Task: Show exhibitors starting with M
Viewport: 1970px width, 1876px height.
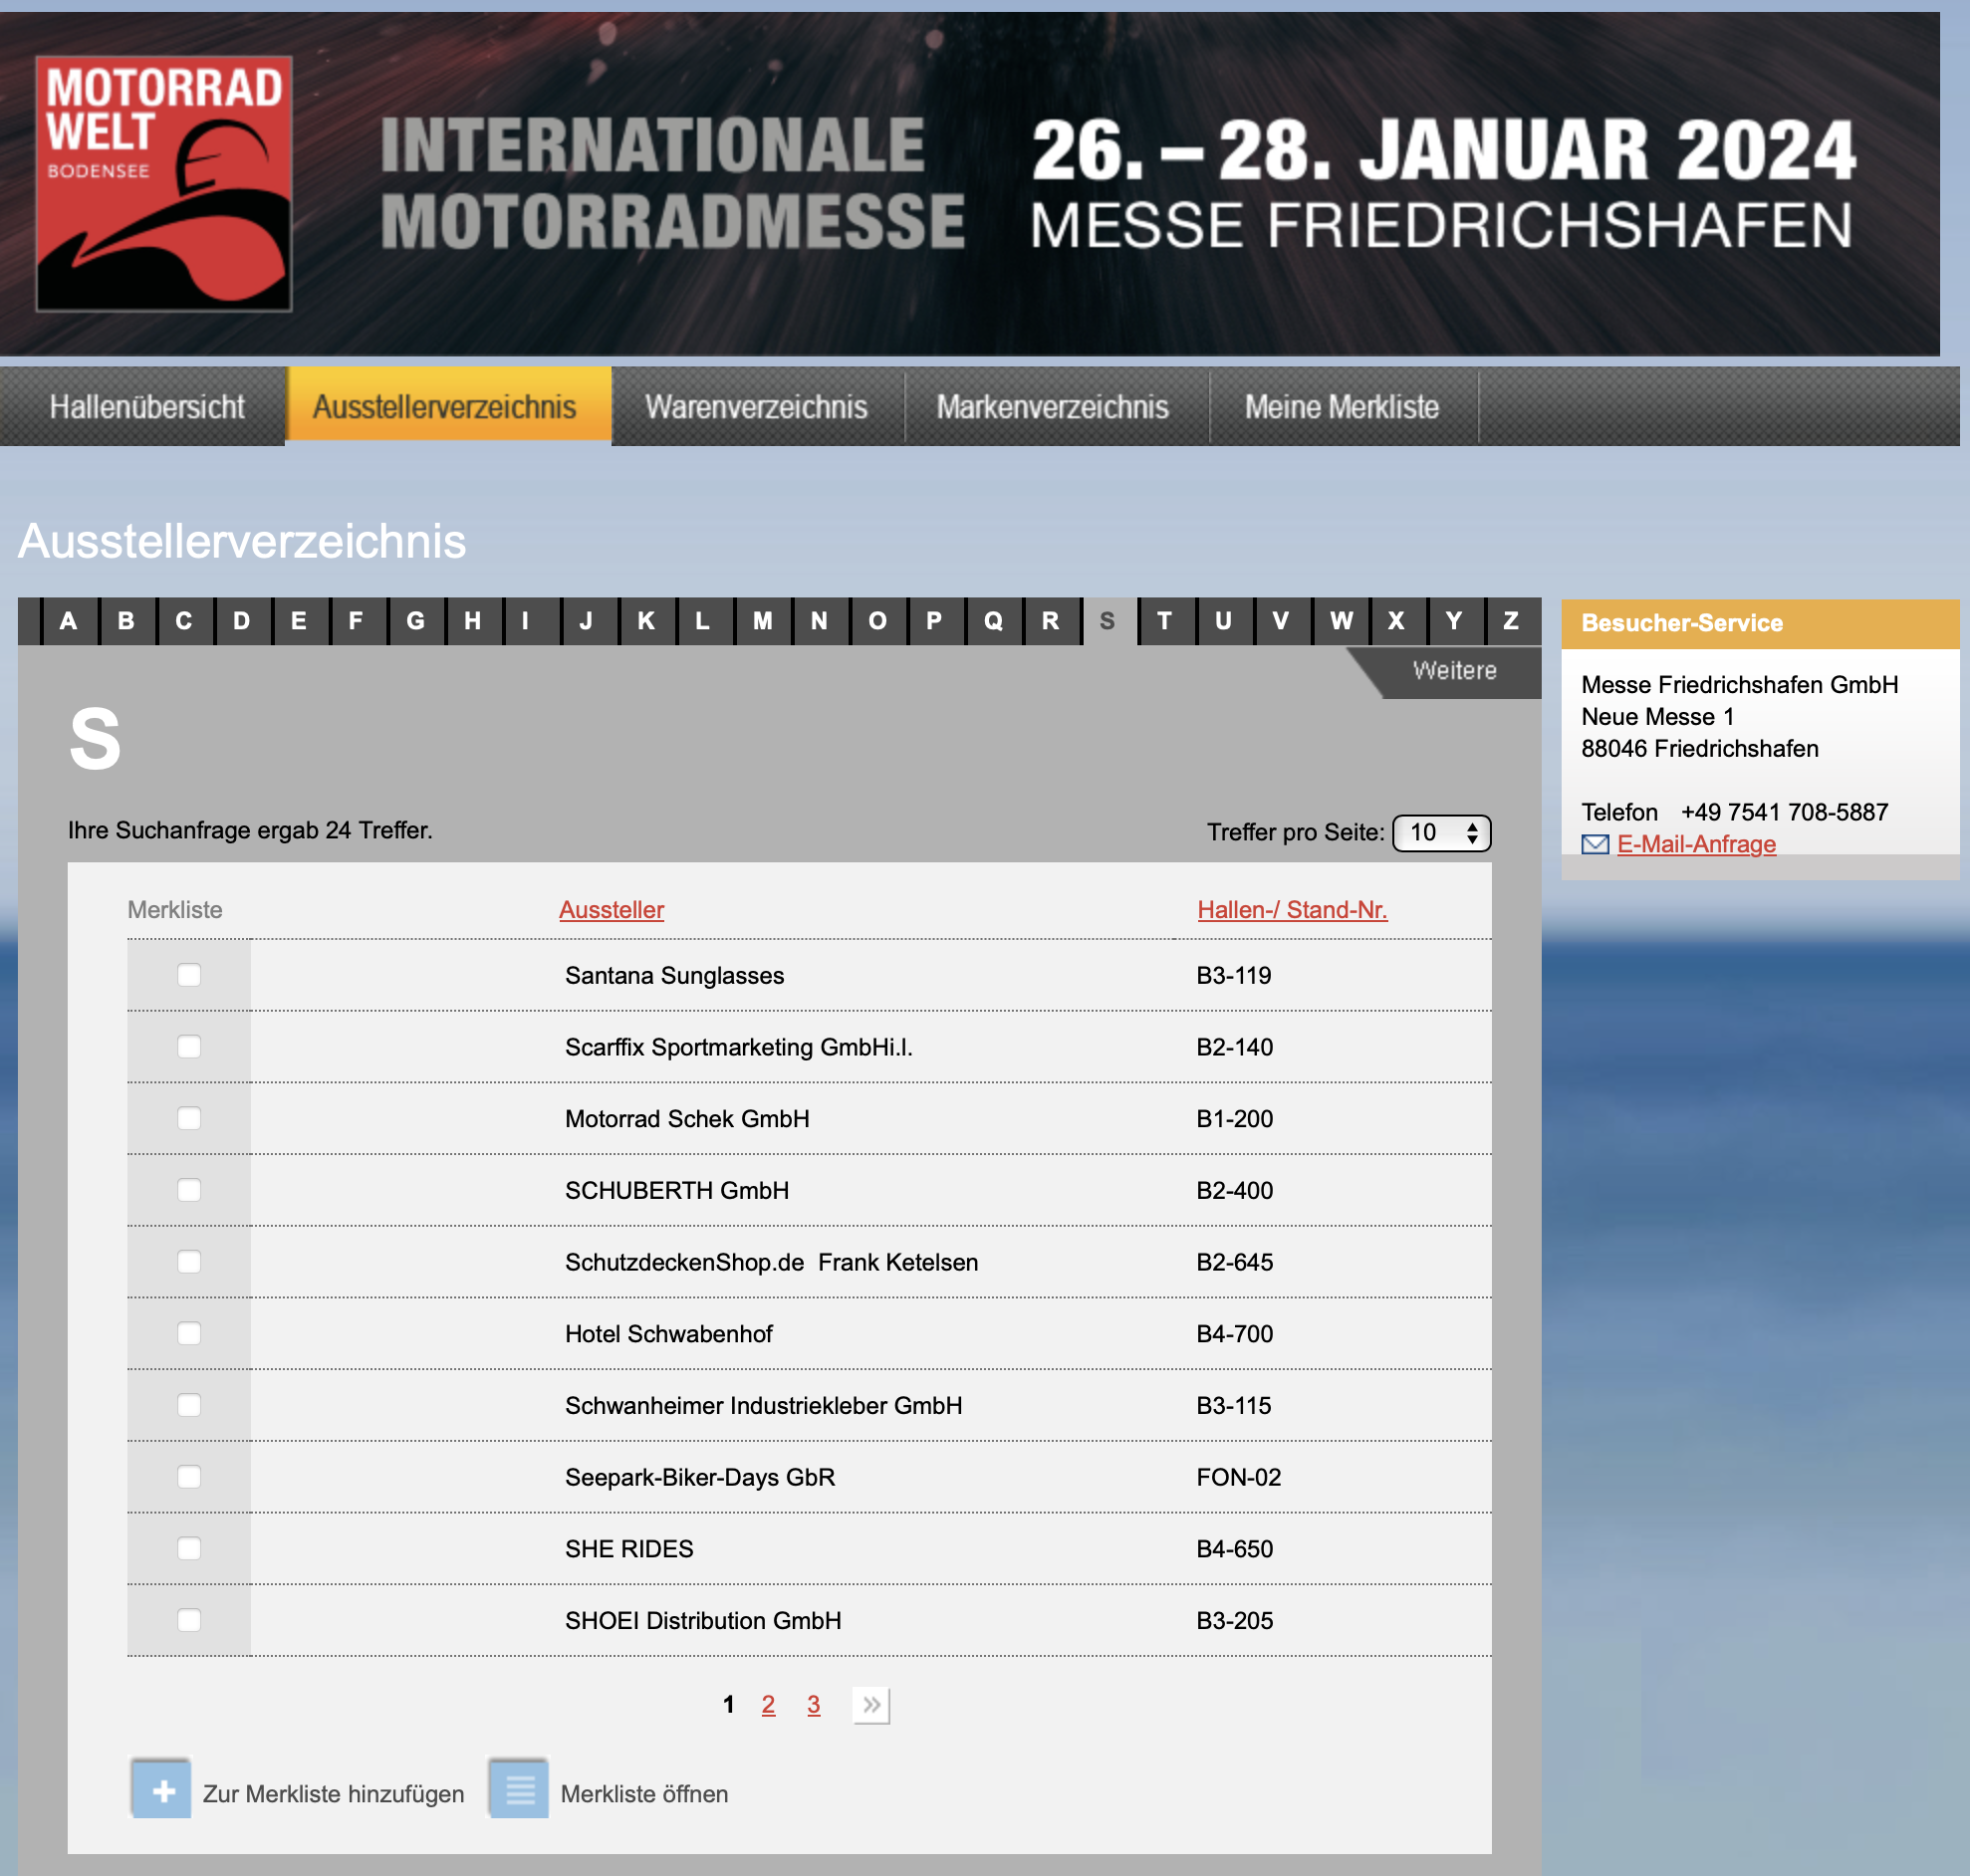Action: (762, 621)
